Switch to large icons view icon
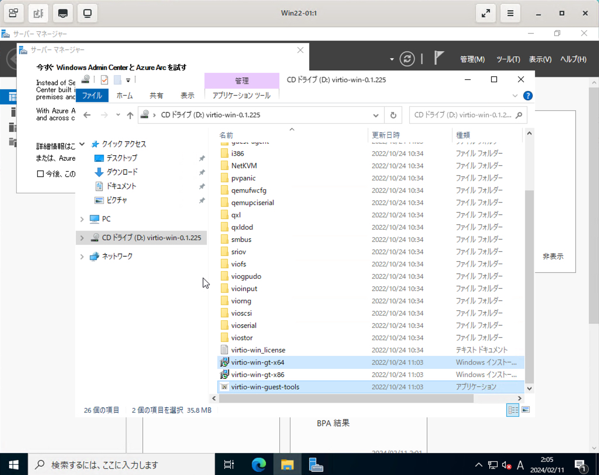Screen dimensions: 599x475 tap(526, 410)
